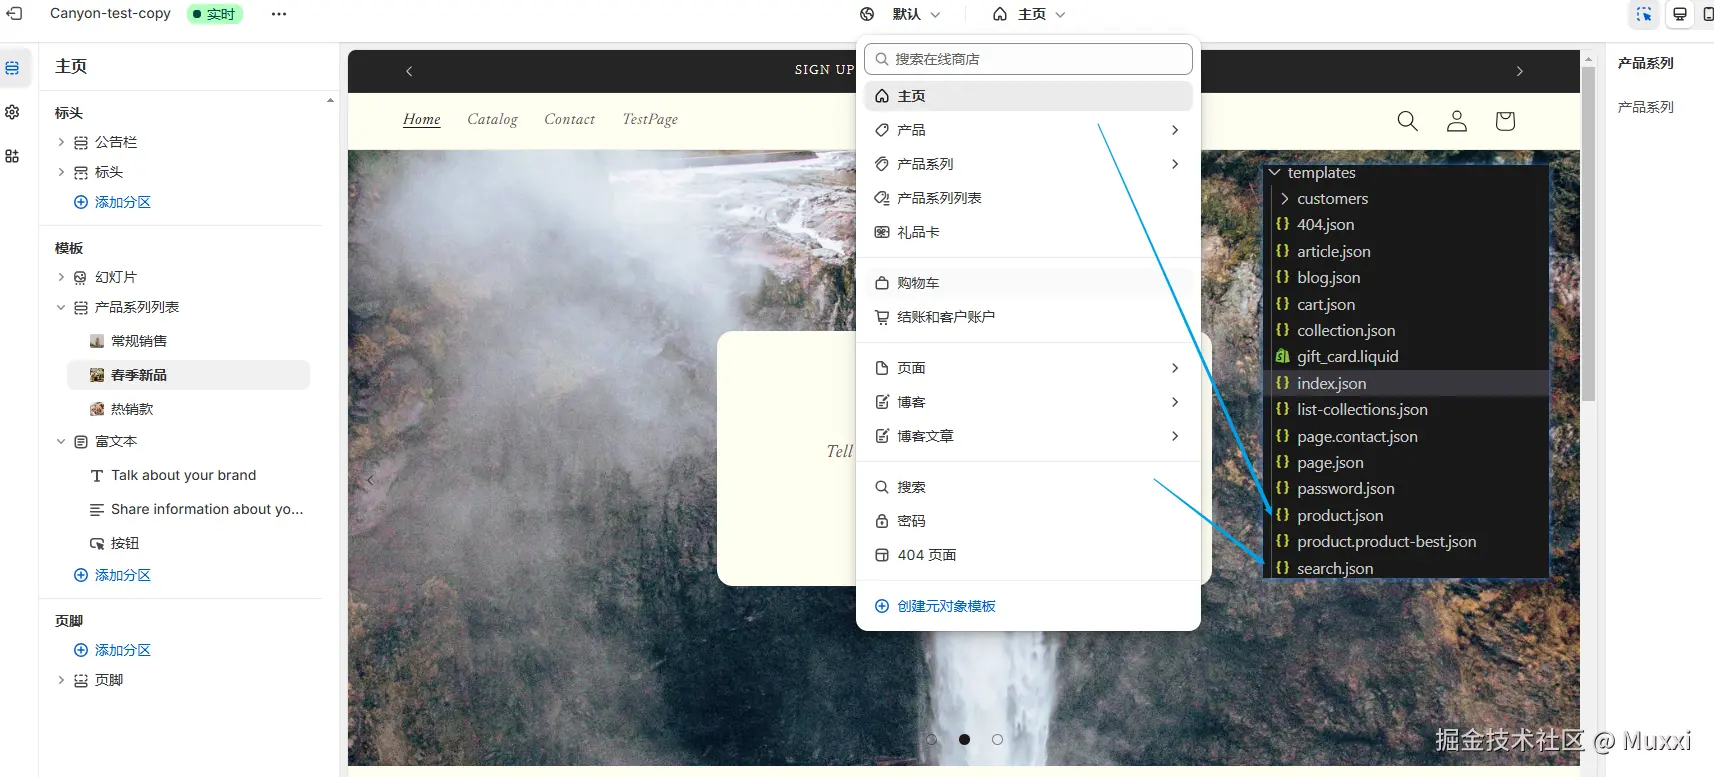Click the 搜索在线商店 search field

pos(1028,59)
